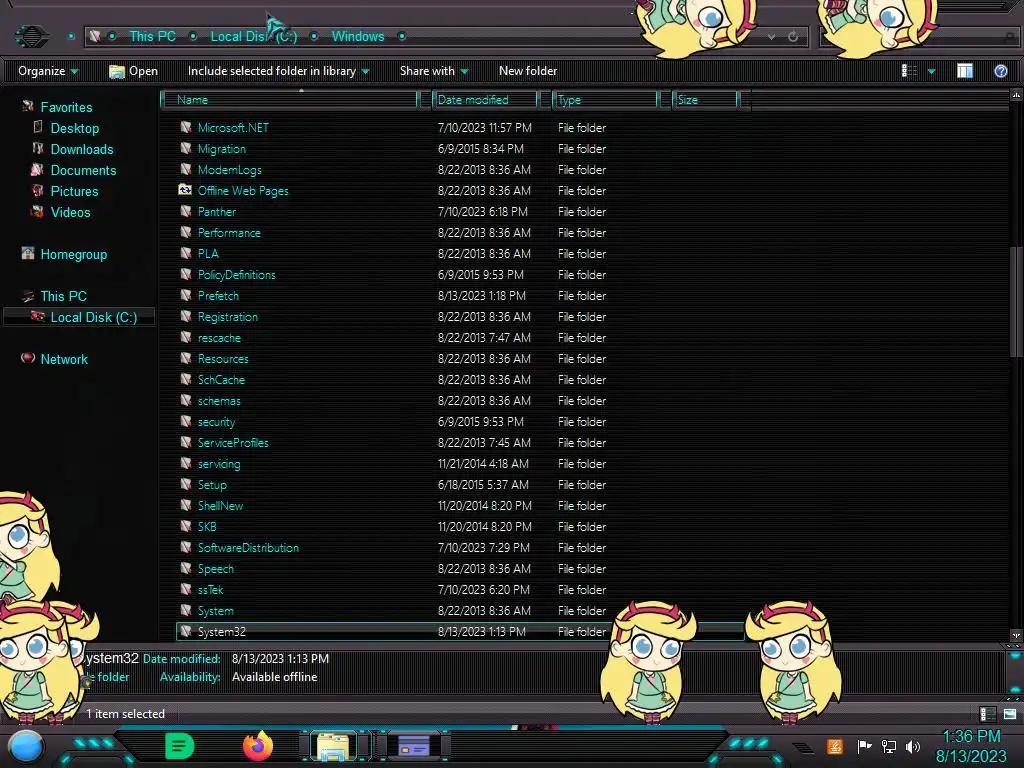Select File Explorer taskbar icon
This screenshot has height=768, width=1024.
pyautogui.click(x=332, y=746)
